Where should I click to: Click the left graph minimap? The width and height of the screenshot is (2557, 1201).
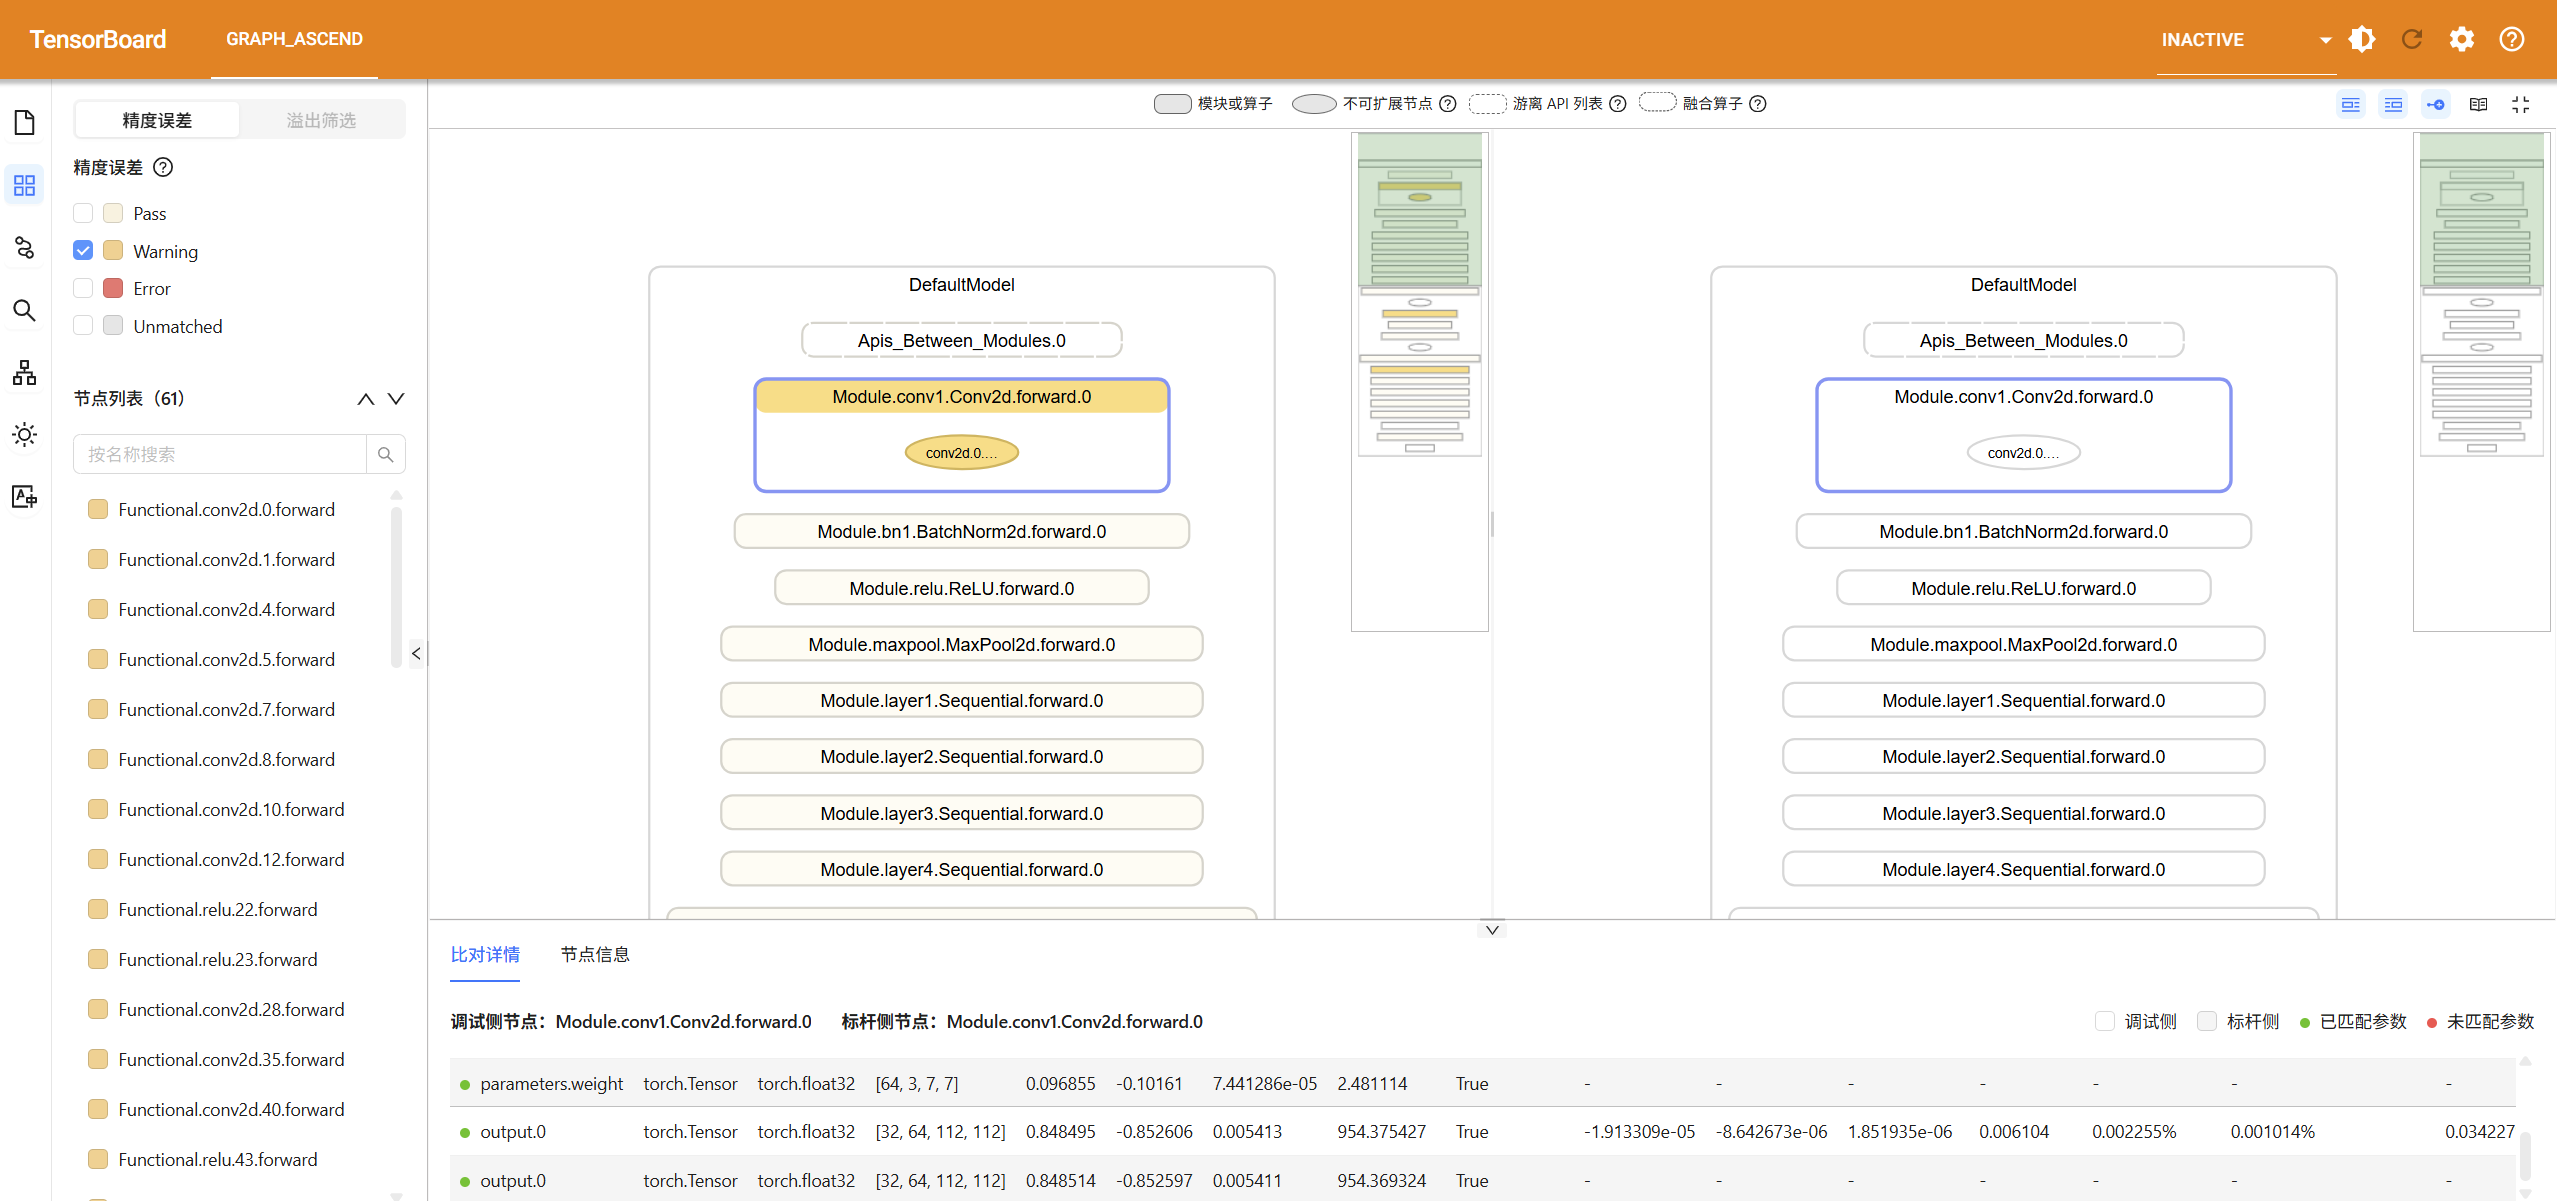click(1419, 382)
